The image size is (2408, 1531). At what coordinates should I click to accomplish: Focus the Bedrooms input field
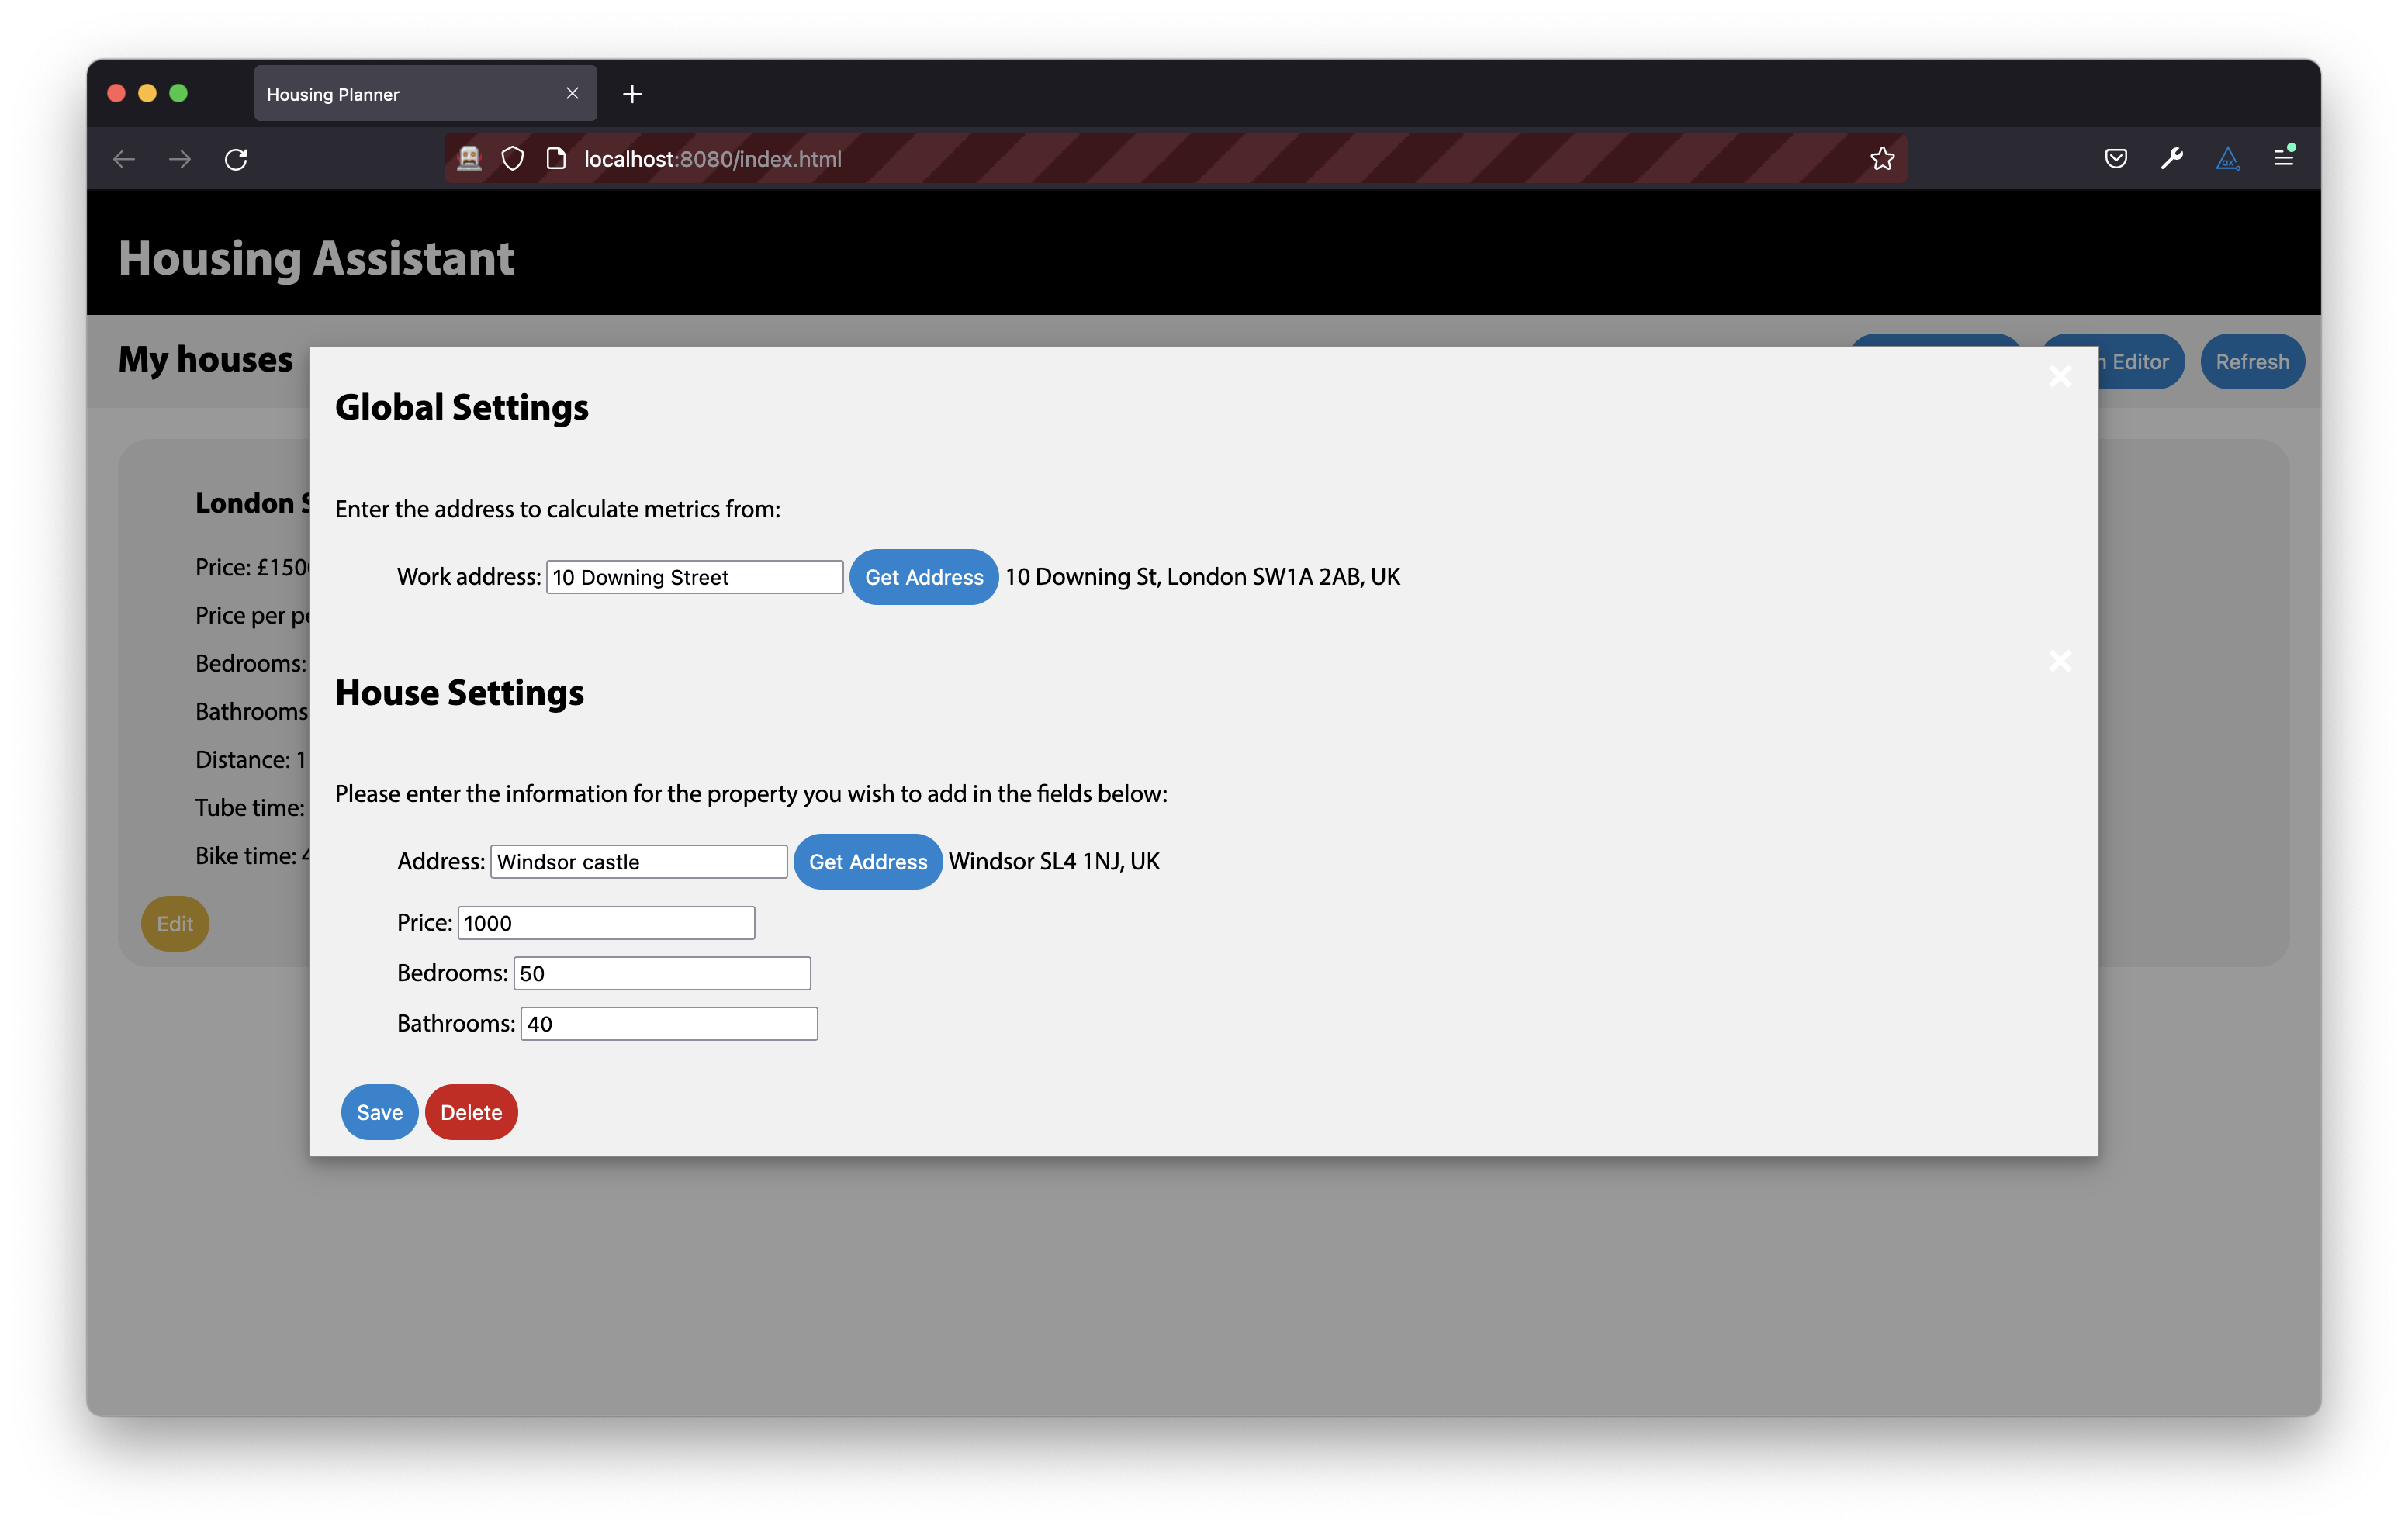662,973
